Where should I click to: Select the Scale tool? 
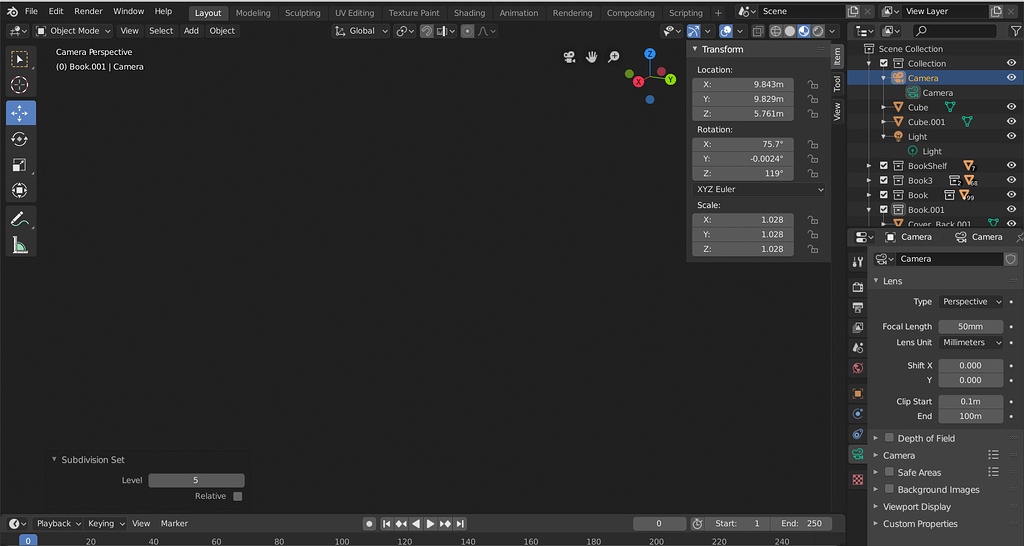[x=20, y=165]
